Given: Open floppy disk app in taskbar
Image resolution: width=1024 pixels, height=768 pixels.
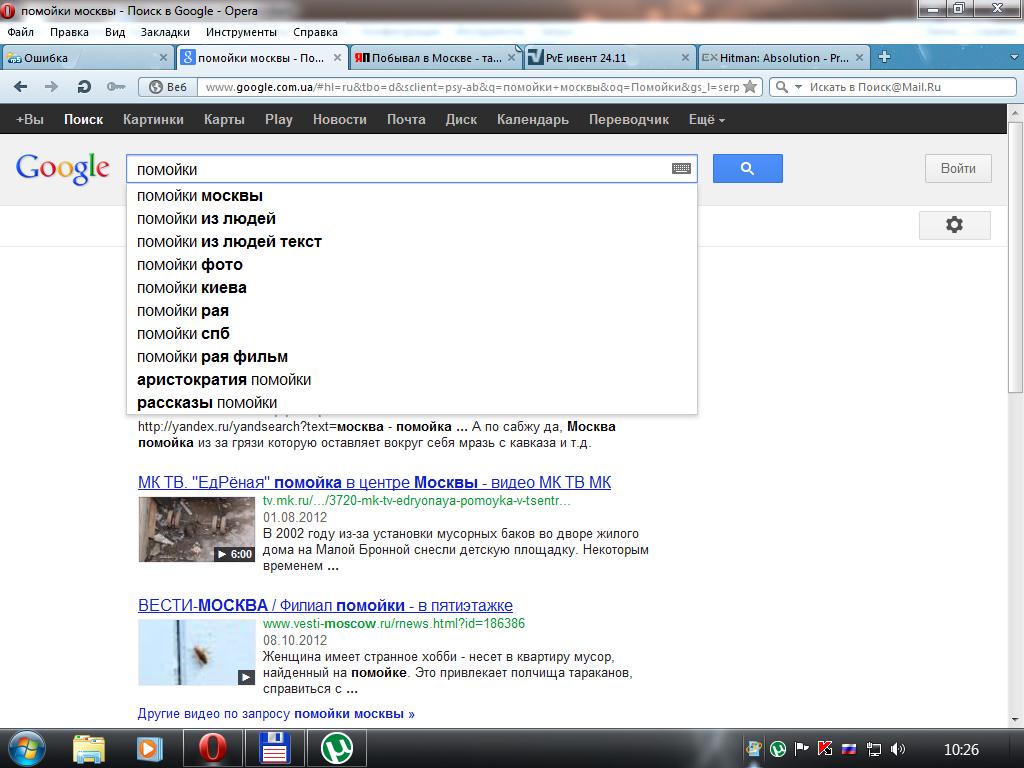Looking at the screenshot, I should coord(275,749).
